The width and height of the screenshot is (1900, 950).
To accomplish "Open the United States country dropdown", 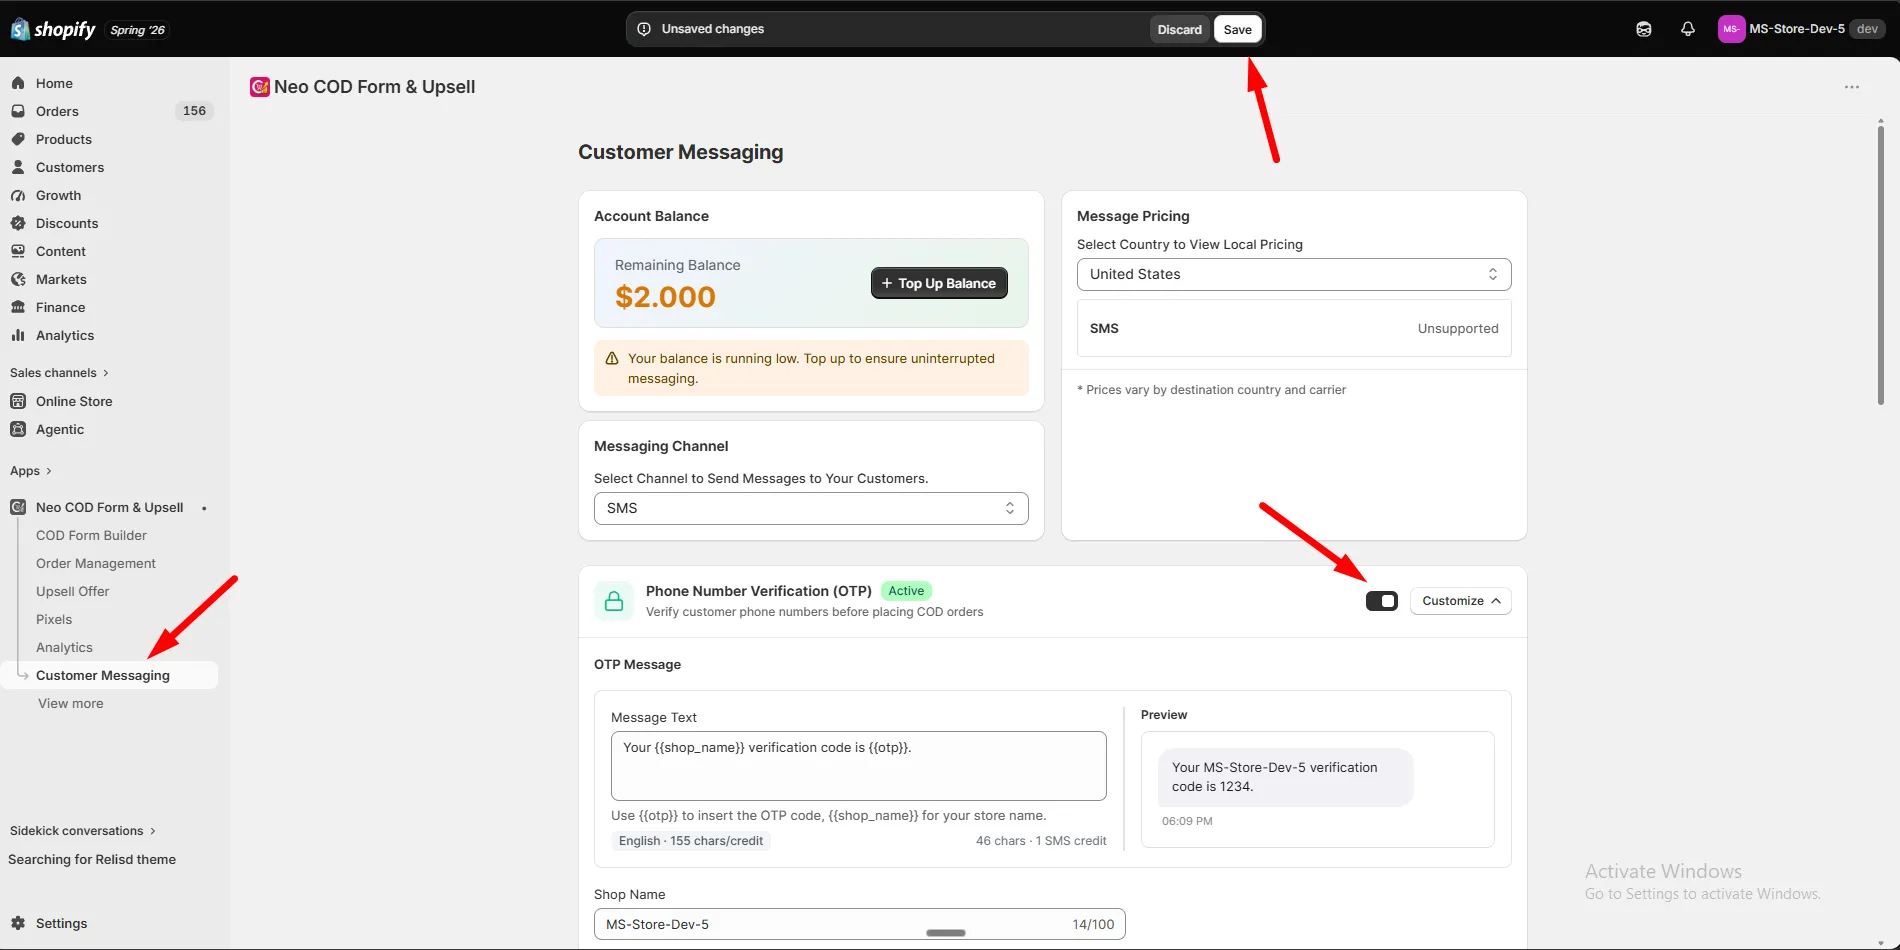I will (x=1294, y=274).
